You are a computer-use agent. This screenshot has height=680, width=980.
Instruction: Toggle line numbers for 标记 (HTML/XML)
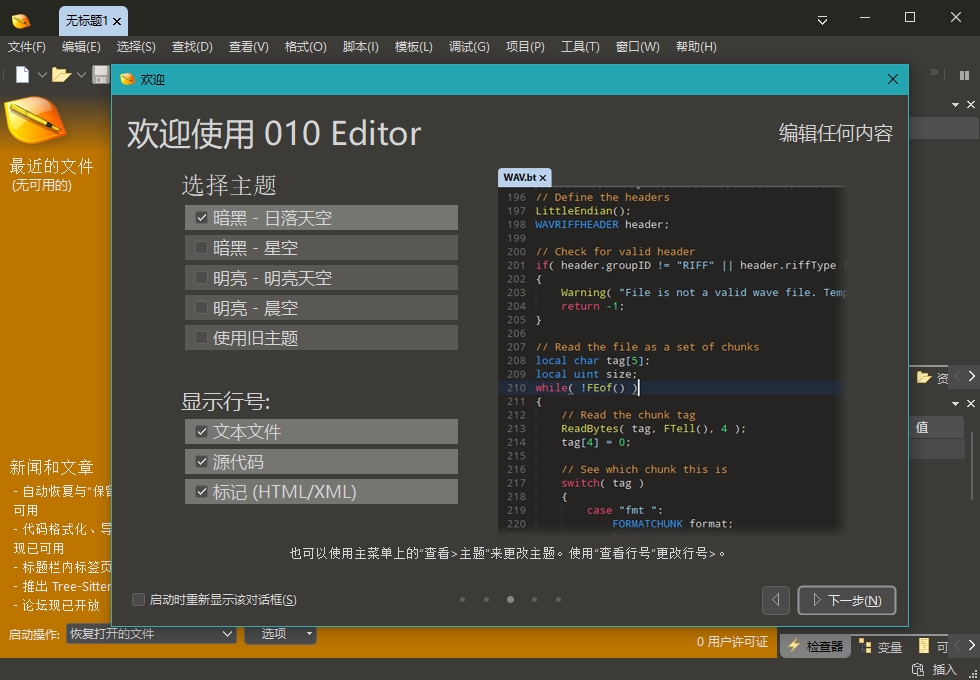321,491
